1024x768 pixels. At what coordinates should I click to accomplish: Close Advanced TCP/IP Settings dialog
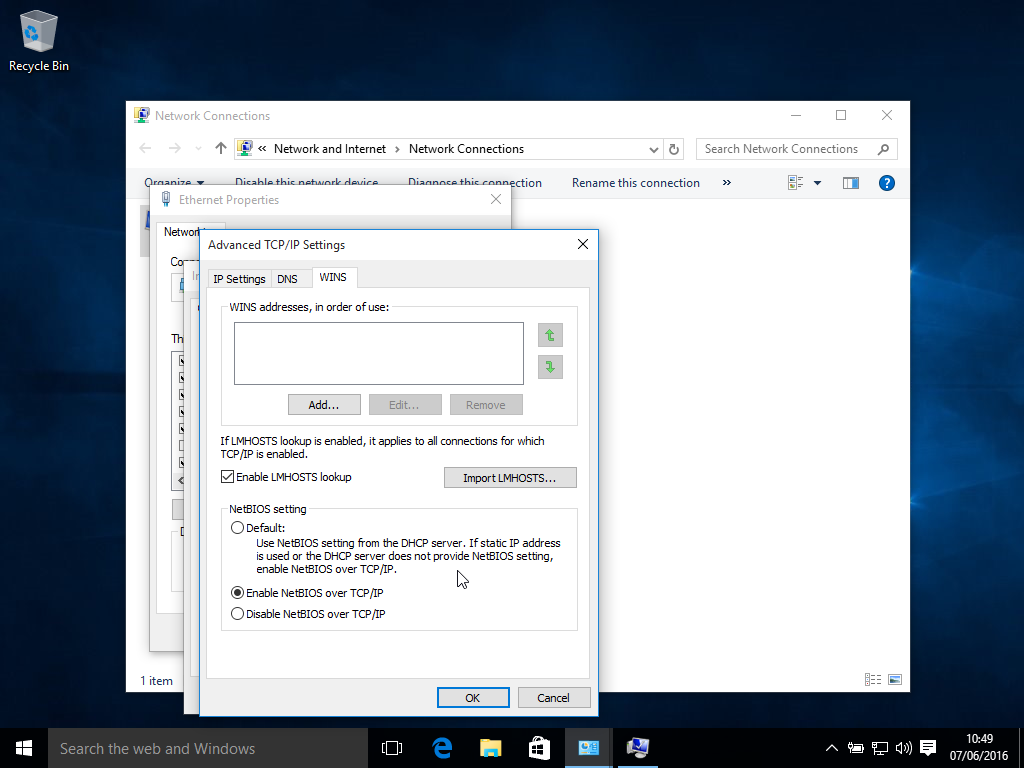pyautogui.click(x=583, y=244)
